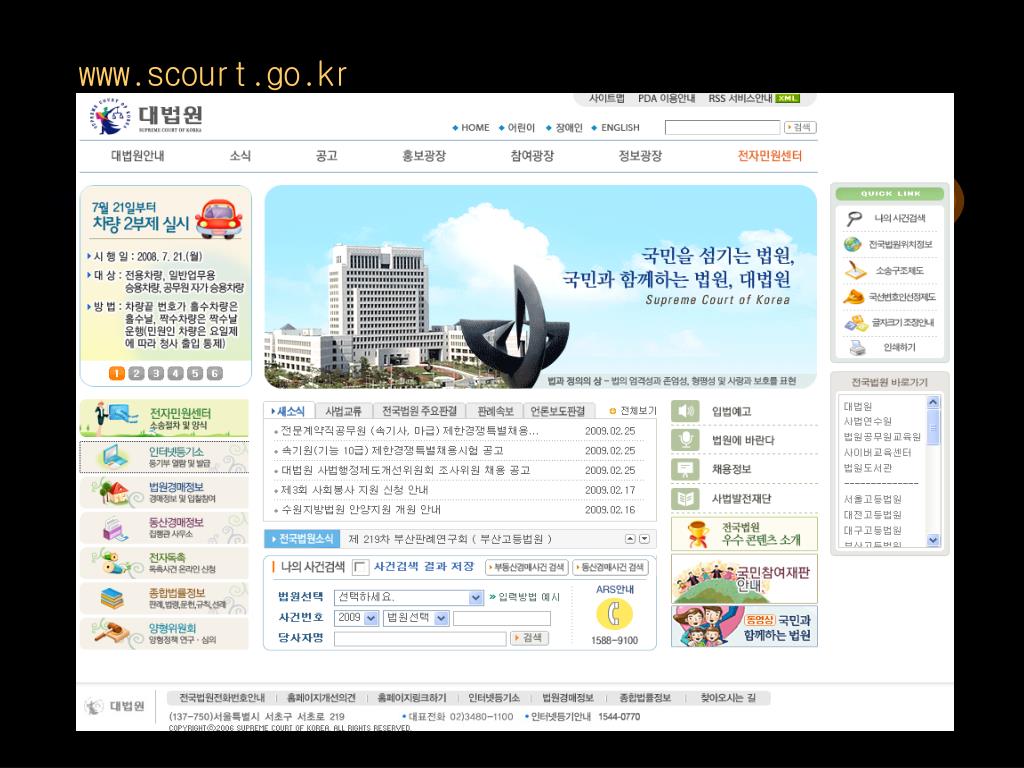
Task: Open 종합법률정보 books banner
Action: (x=164, y=598)
